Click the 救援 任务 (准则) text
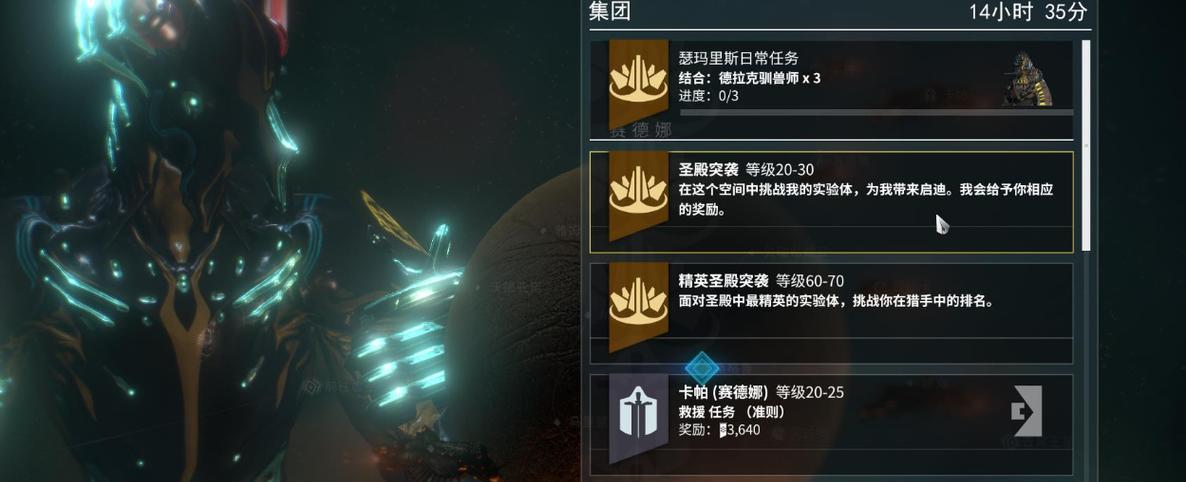Image resolution: width=1186 pixels, height=482 pixels. [731, 412]
